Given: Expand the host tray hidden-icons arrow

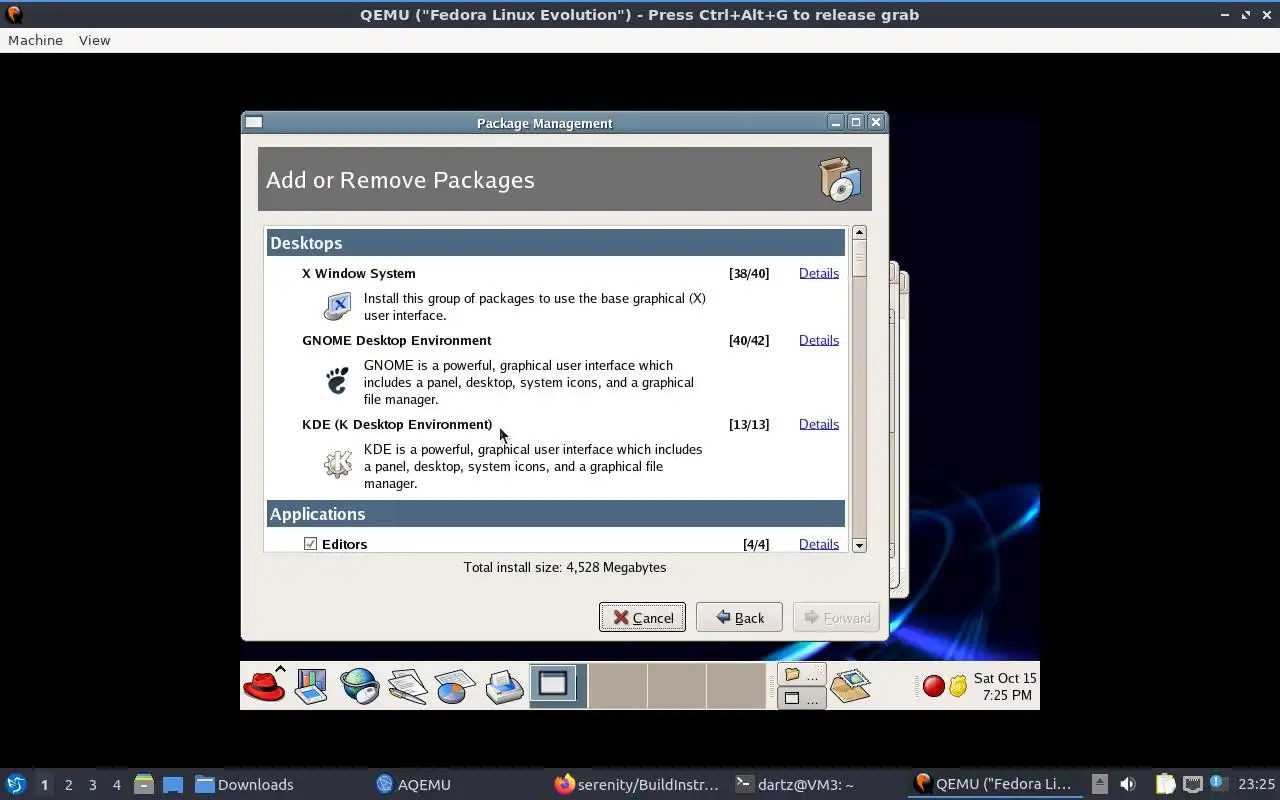Looking at the screenshot, I should point(1099,784).
